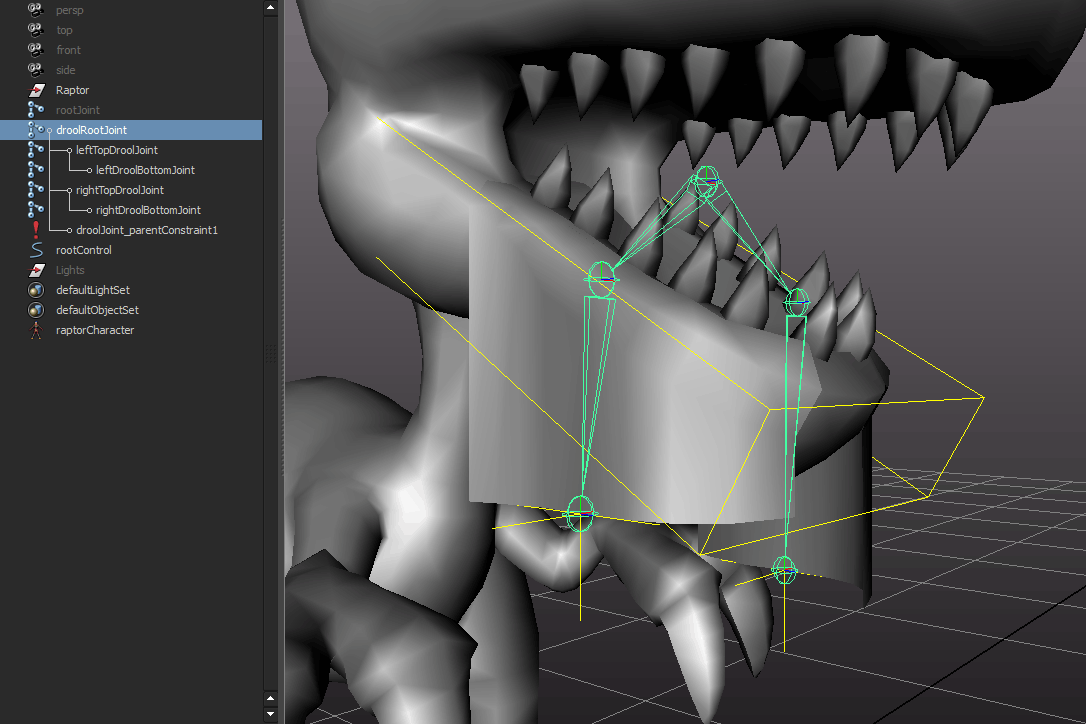Click the red parentConstraint exclamation icon
Image resolution: width=1086 pixels, height=724 pixels.
point(36,230)
